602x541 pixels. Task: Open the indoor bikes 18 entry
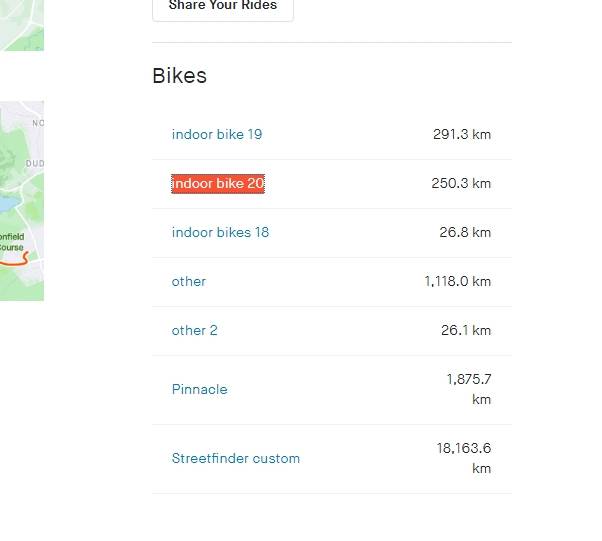[x=220, y=232]
